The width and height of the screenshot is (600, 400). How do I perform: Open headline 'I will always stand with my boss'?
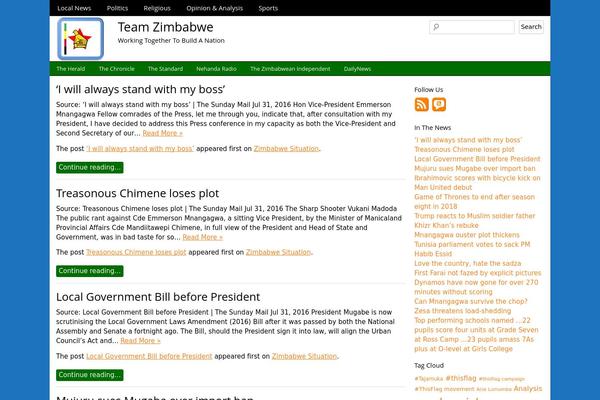click(140, 89)
